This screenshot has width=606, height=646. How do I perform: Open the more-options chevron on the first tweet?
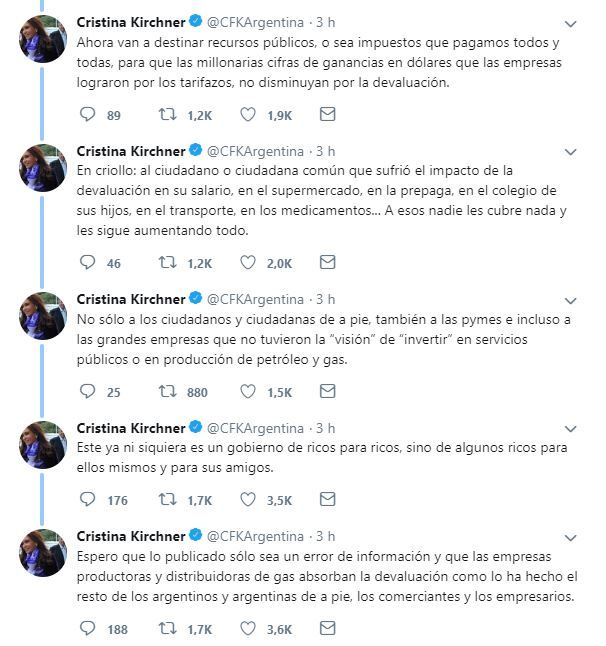click(570, 21)
